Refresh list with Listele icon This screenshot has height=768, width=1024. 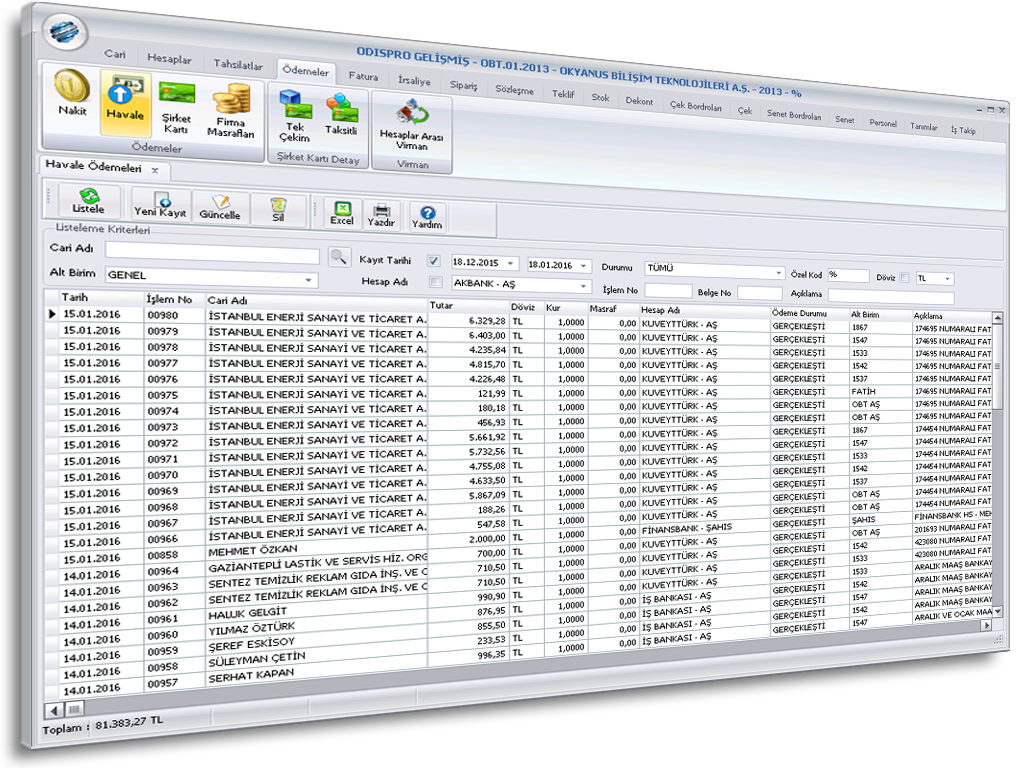click(x=89, y=200)
